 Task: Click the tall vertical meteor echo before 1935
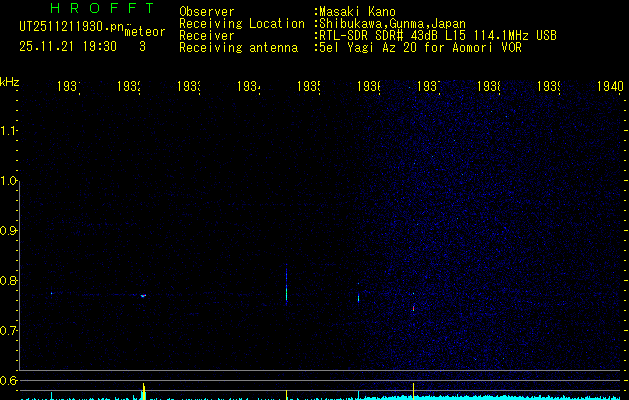pos(286,285)
